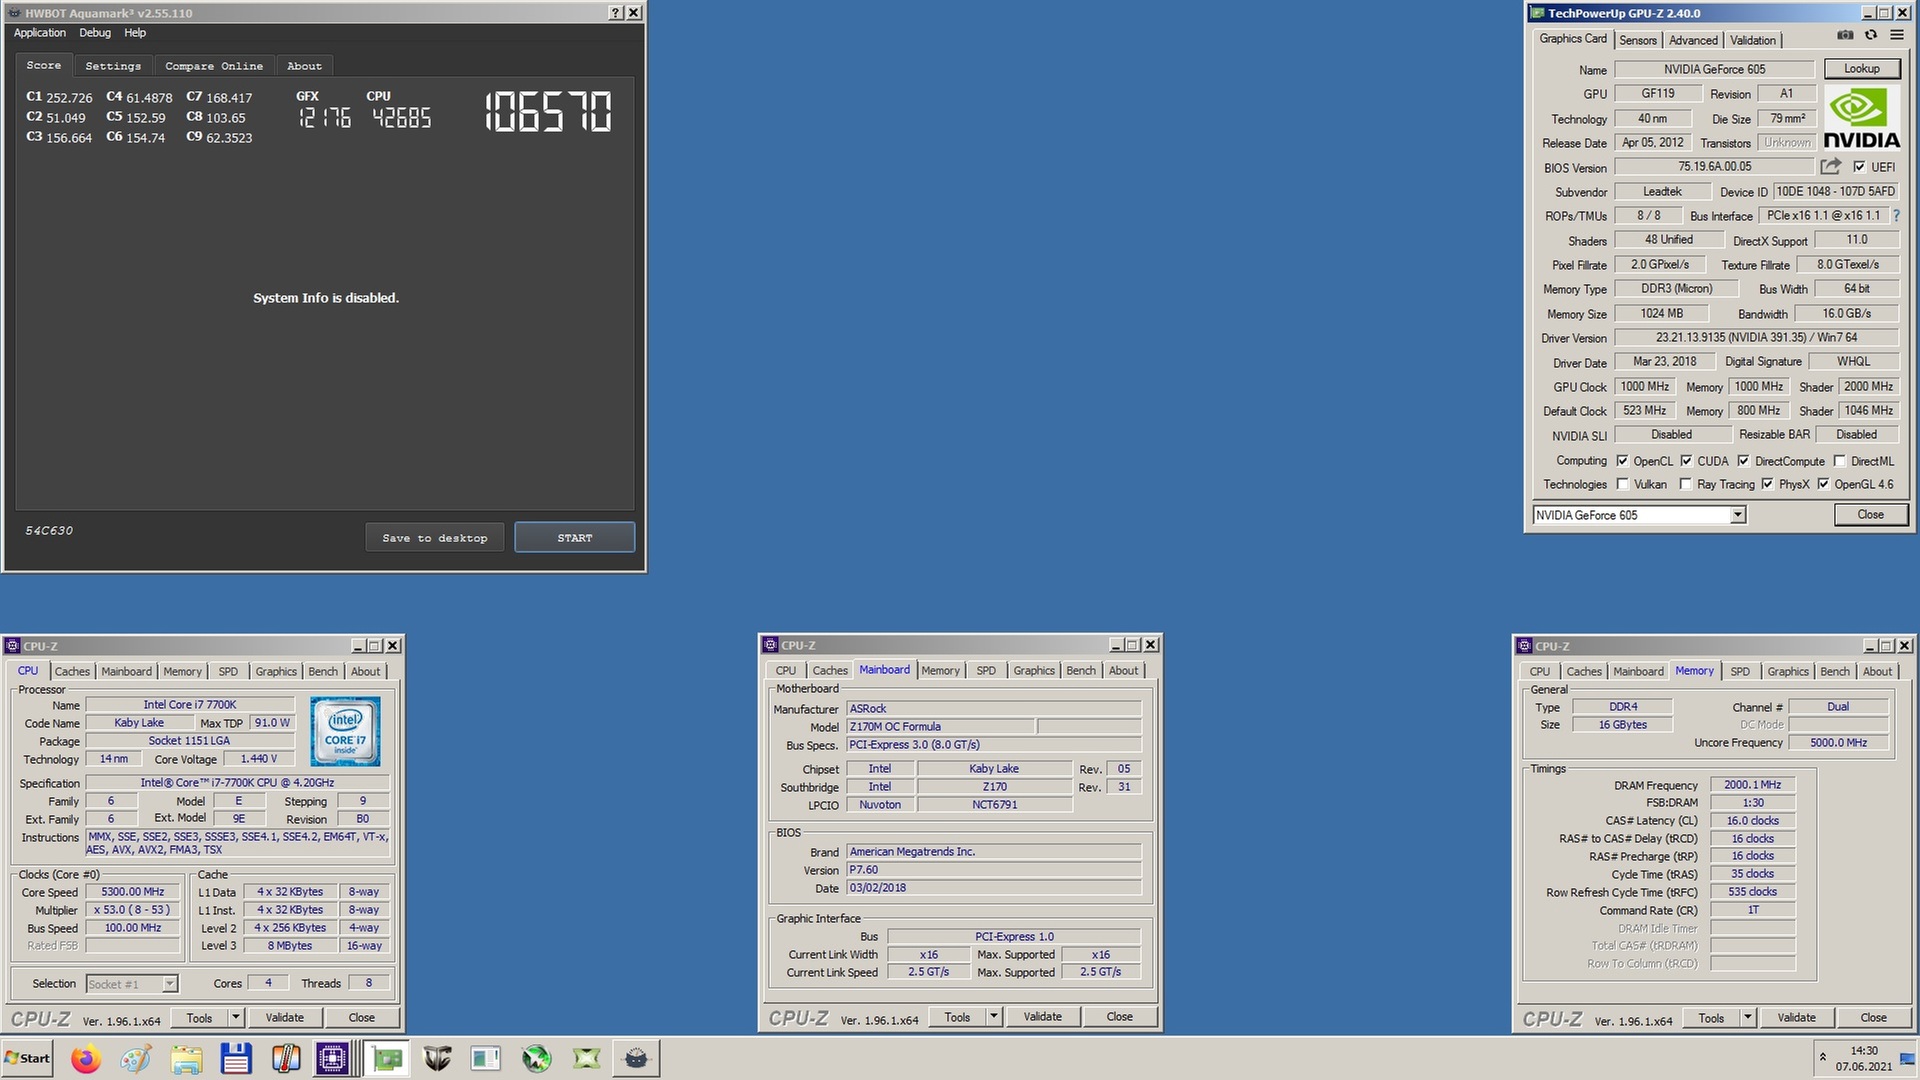The width and height of the screenshot is (1920, 1080).
Task: Switch to Aquamark spiky creature taskbar icon
Action: pos(636,1058)
